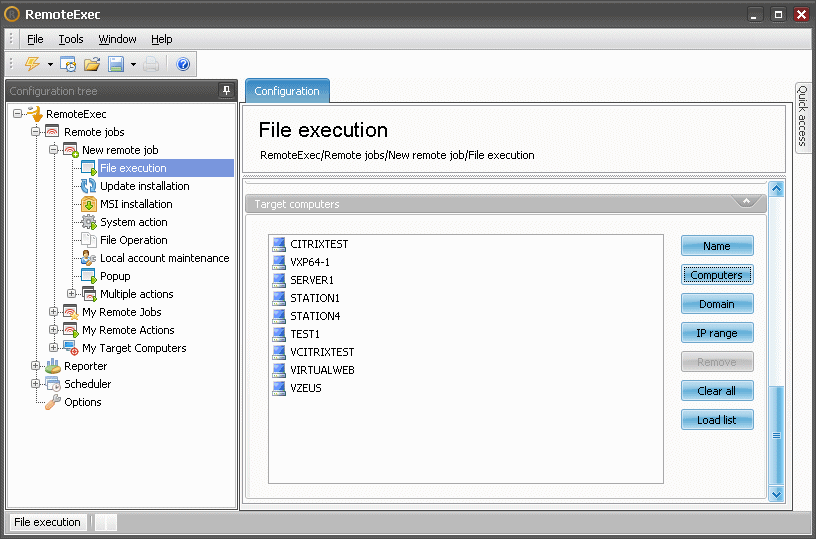Click the scrollbar up arrow
The width and height of the screenshot is (816, 539).
pos(776,189)
